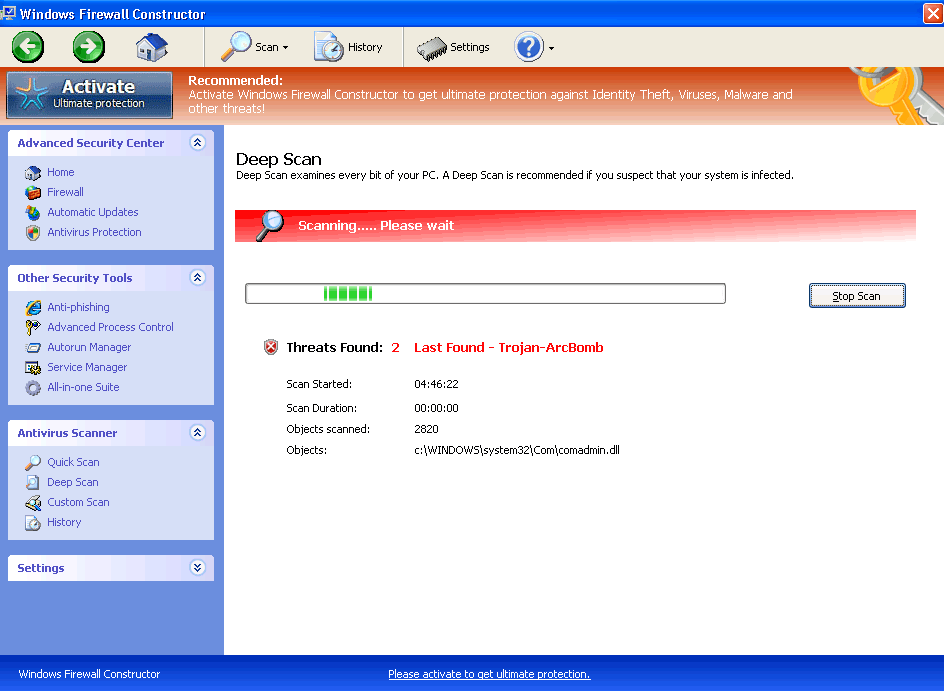944x691 pixels.
Task: Click the green back navigation arrow
Action: coord(27,46)
